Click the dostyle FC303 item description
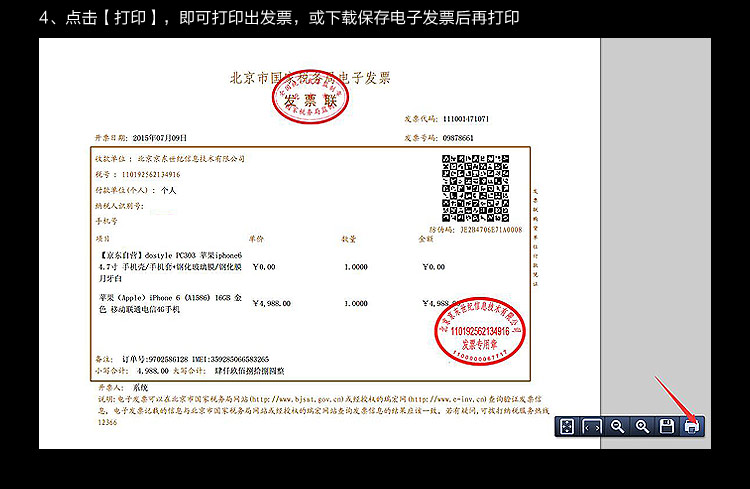 tap(170, 267)
